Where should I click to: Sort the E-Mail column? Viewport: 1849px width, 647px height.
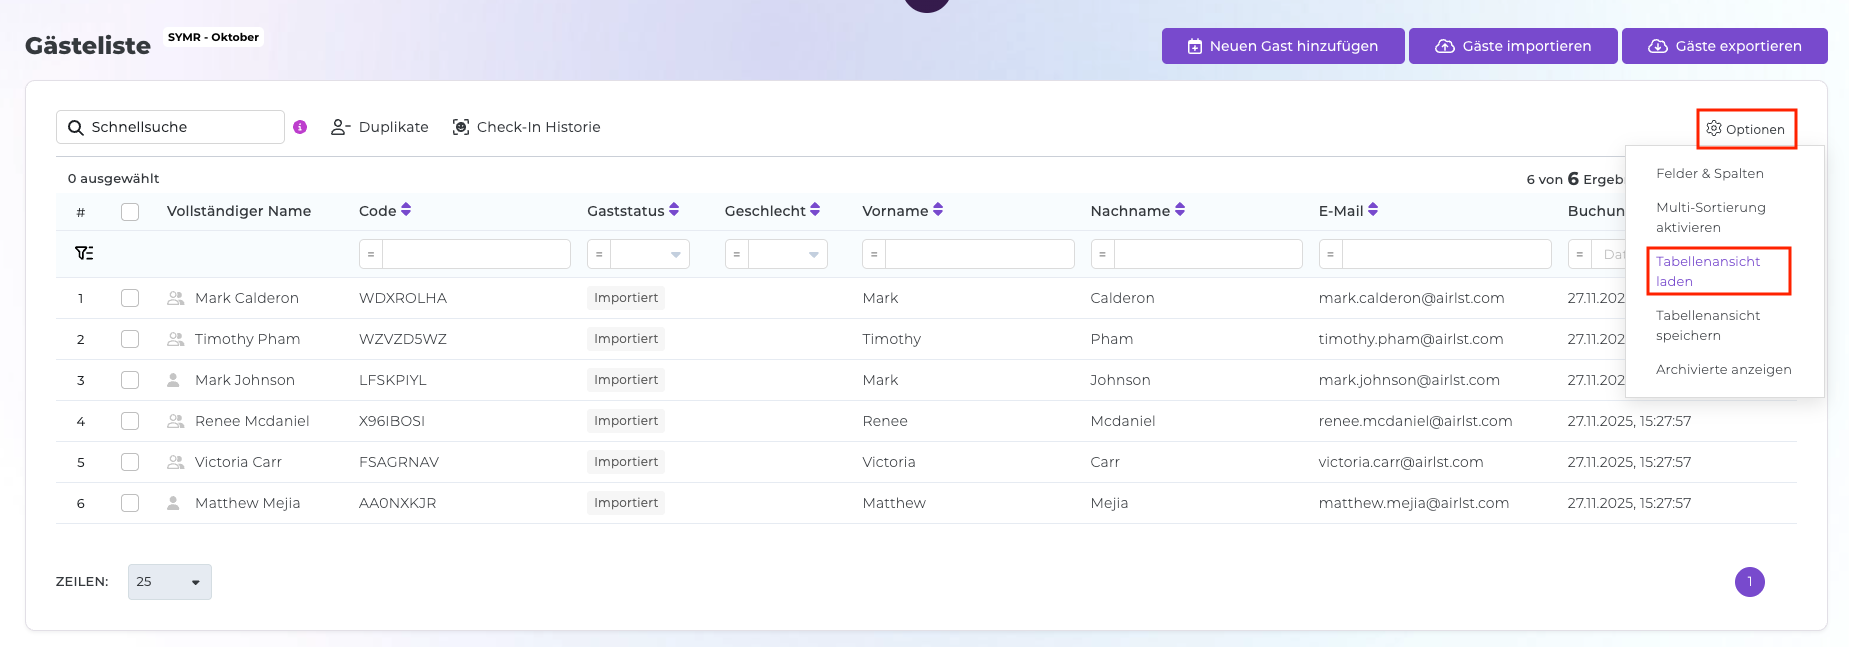(1373, 210)
